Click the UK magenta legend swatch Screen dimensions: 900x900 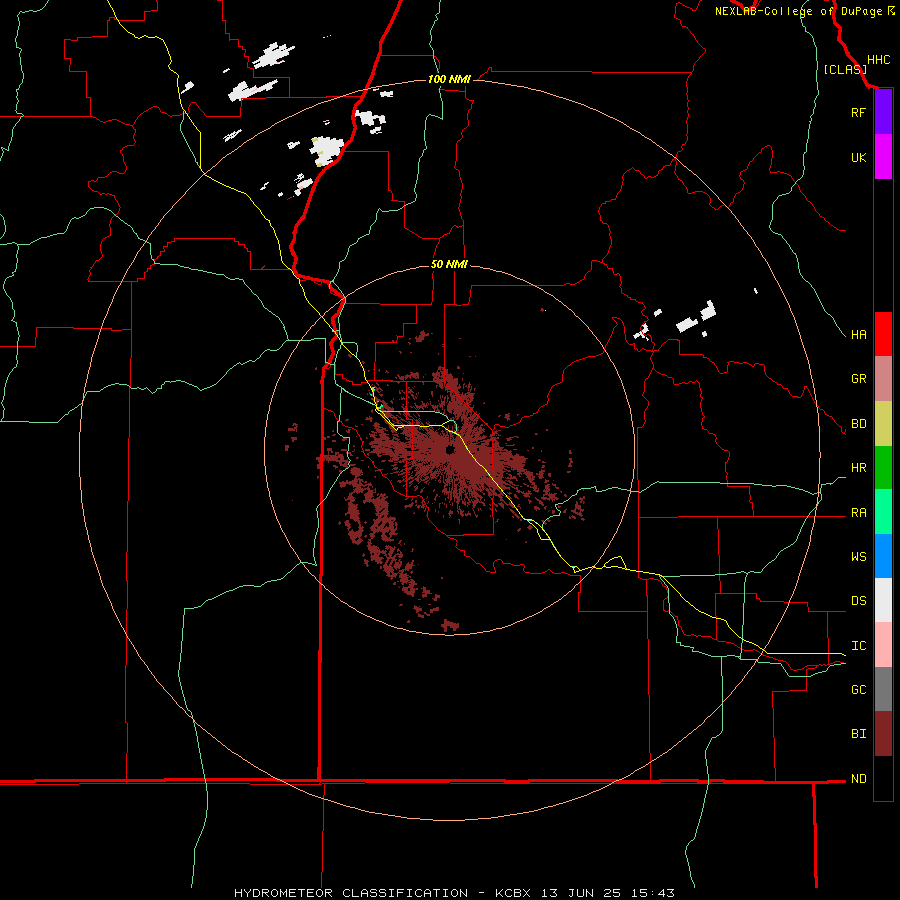point(883,157)
